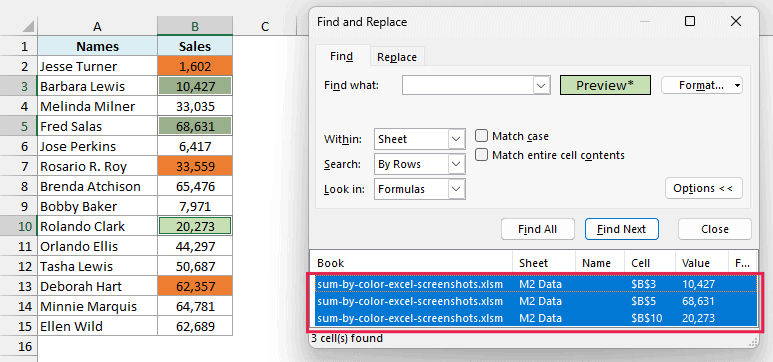Select row 16 via its row header
This screenshot has width=773, height=362.
[x=19, y=346]
